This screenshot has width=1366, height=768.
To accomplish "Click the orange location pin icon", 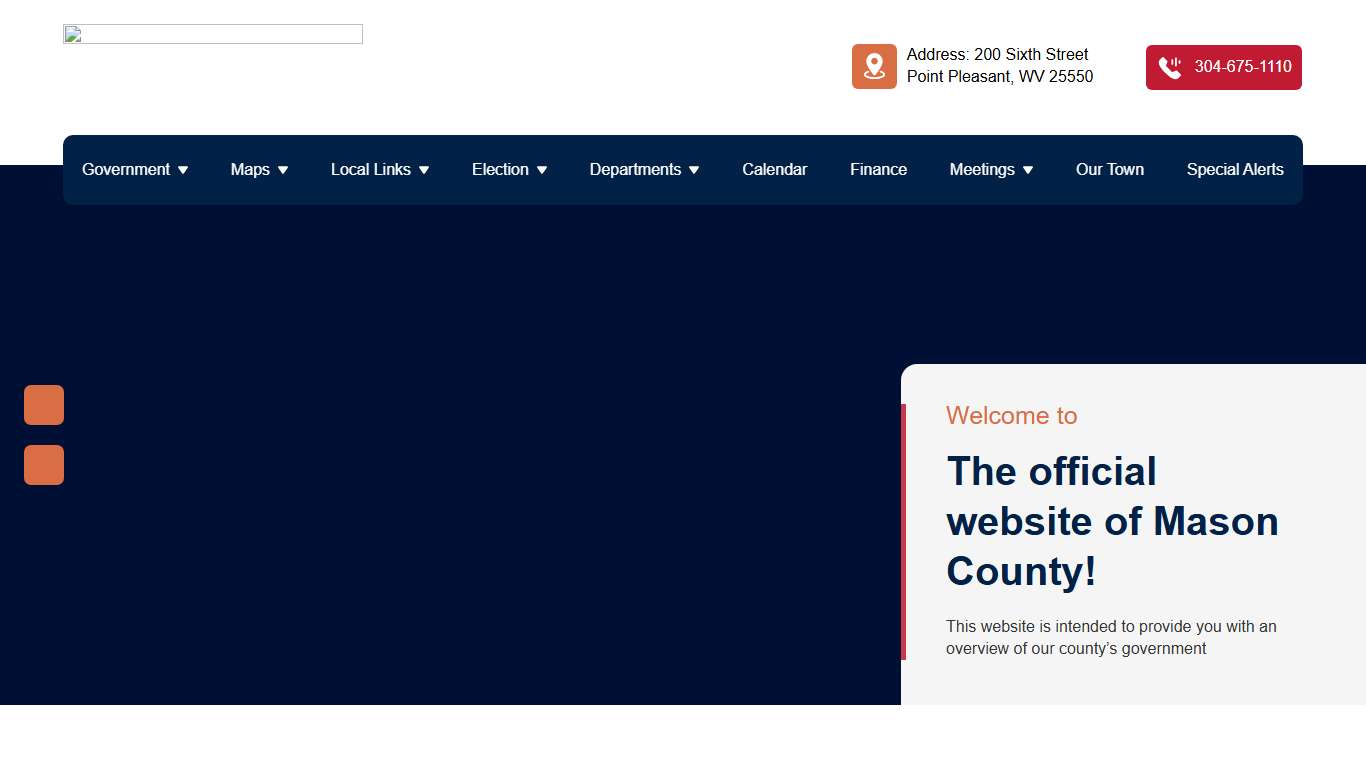I will point(874,66).
